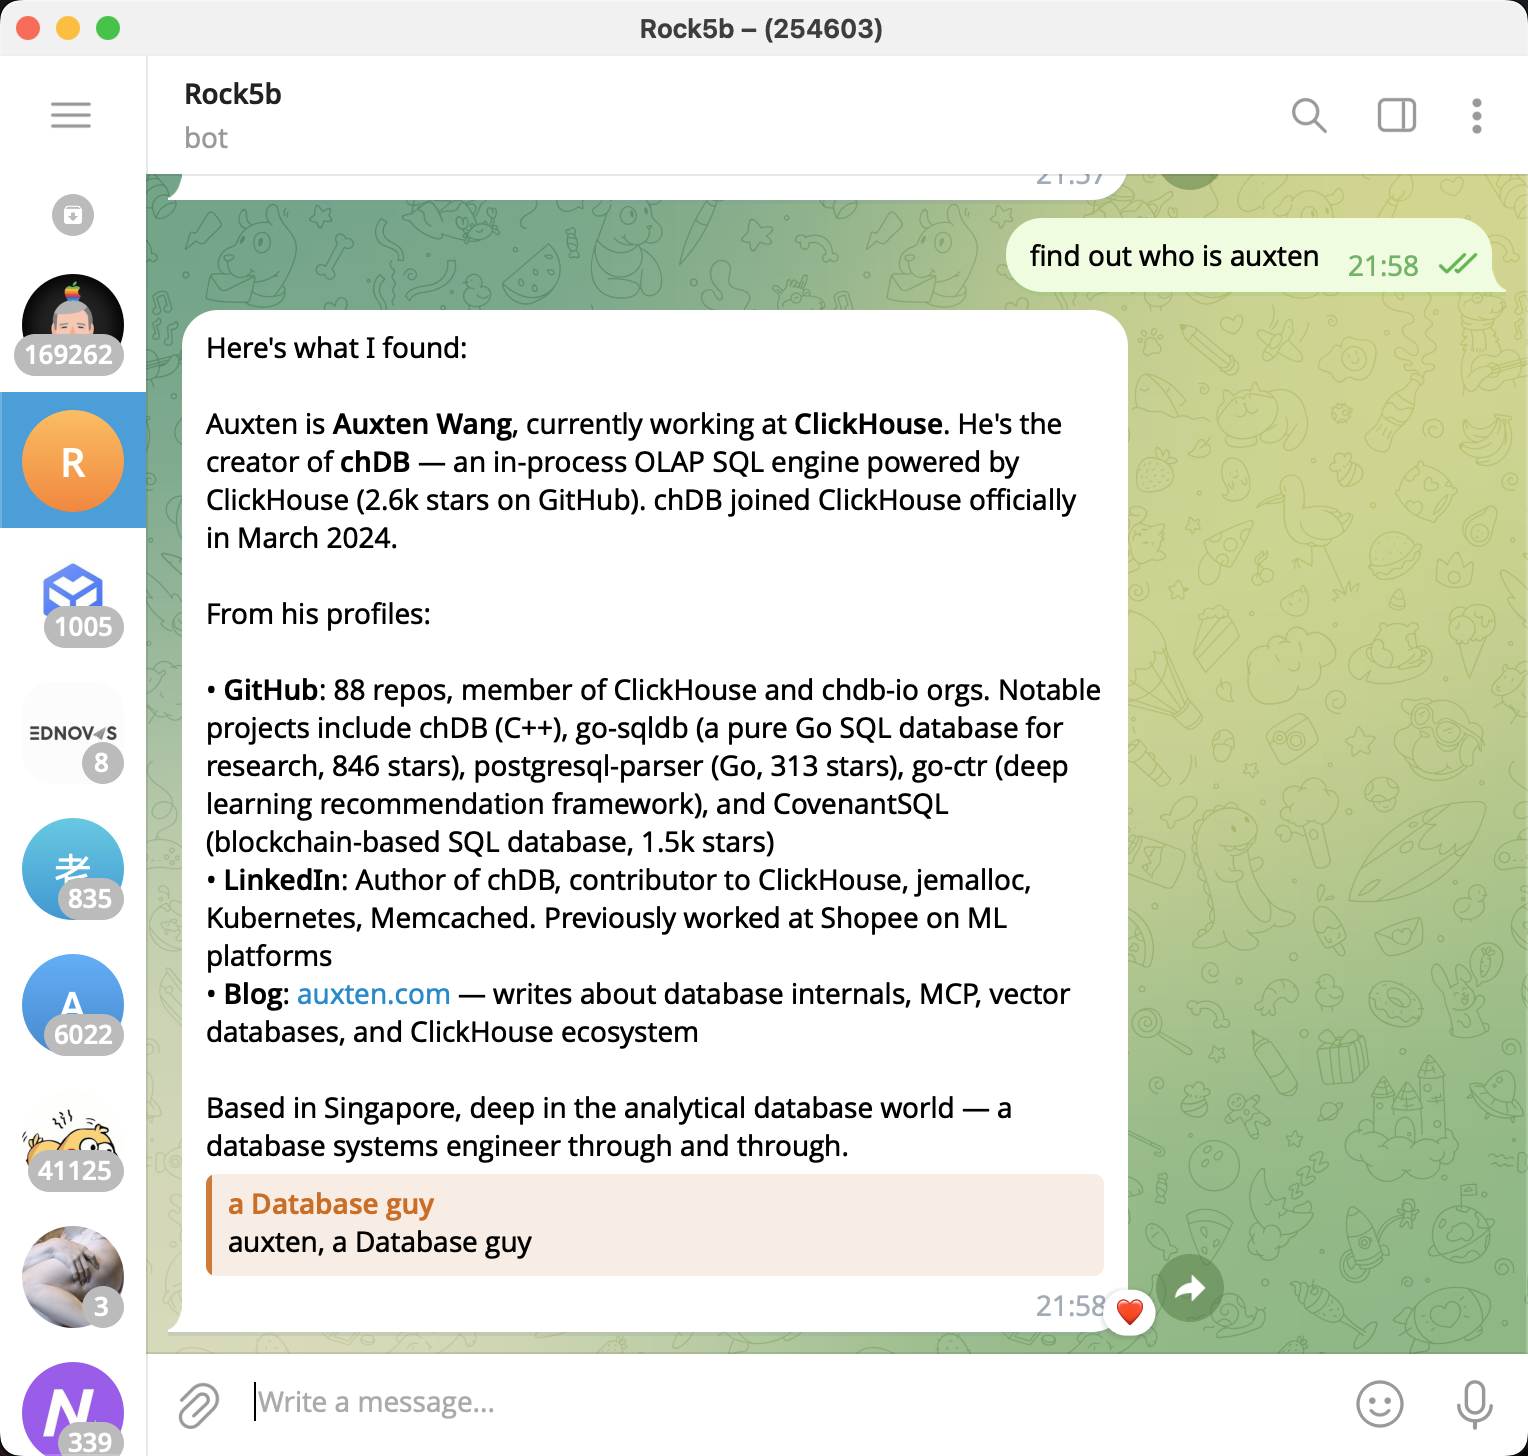Visit the auxten.com link

[373, 993]
